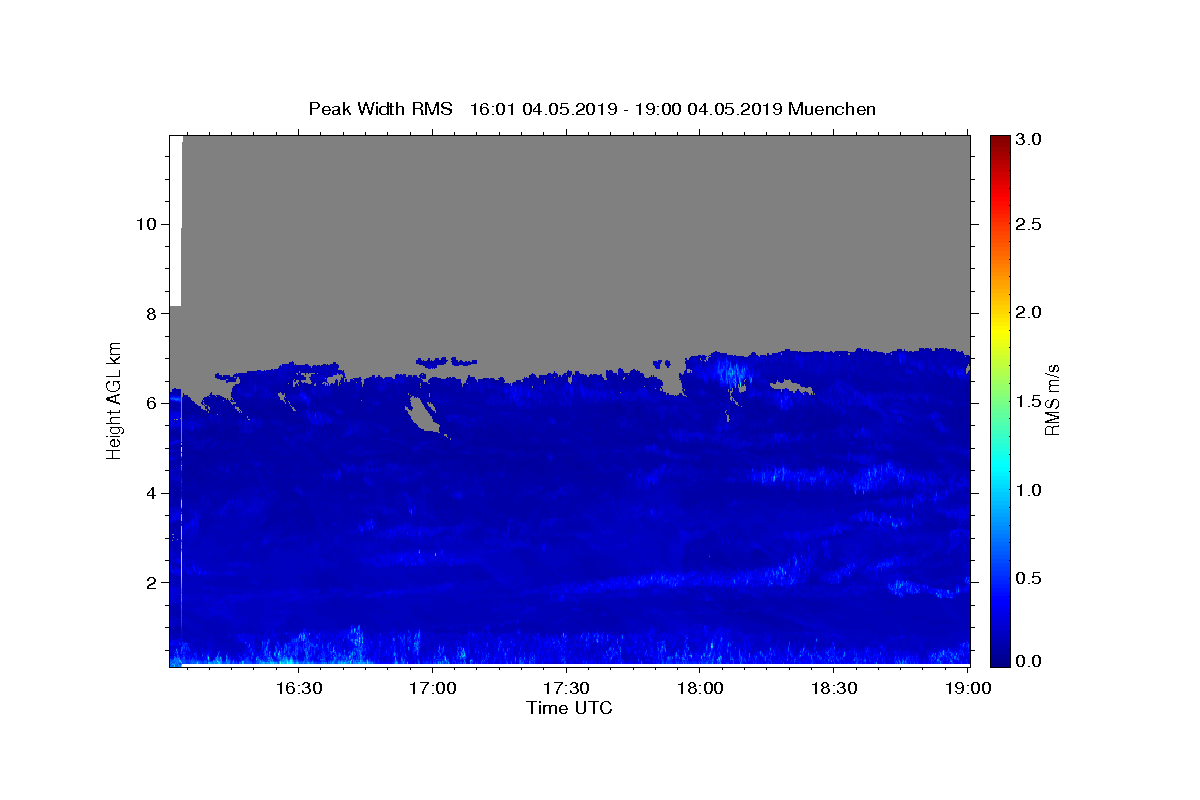Pick the dark red top of colorbar
Screen dimensions: 1200x800
1000,142
